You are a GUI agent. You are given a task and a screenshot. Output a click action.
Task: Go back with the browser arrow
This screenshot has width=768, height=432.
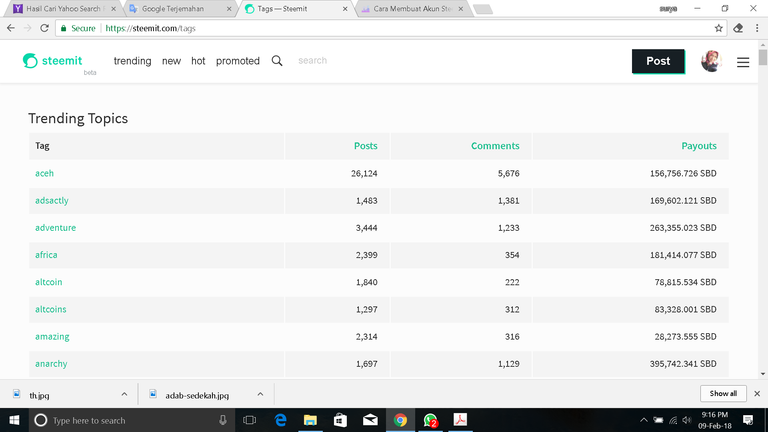click(x=11, y=28)
